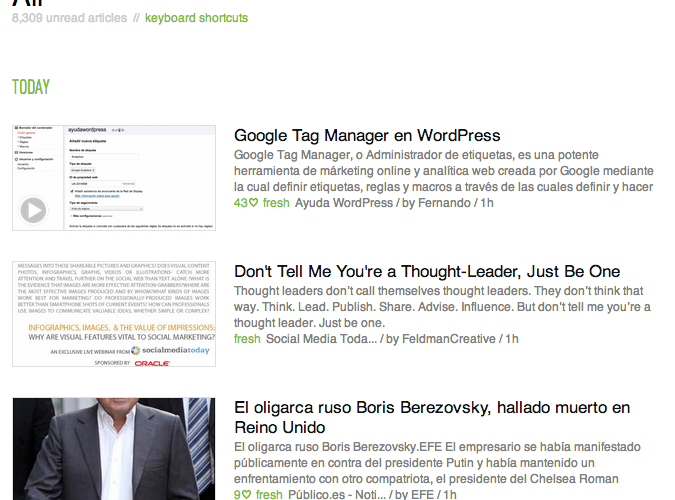
Task: Click the heart icon beside 9
Action: tap(247, 495)
